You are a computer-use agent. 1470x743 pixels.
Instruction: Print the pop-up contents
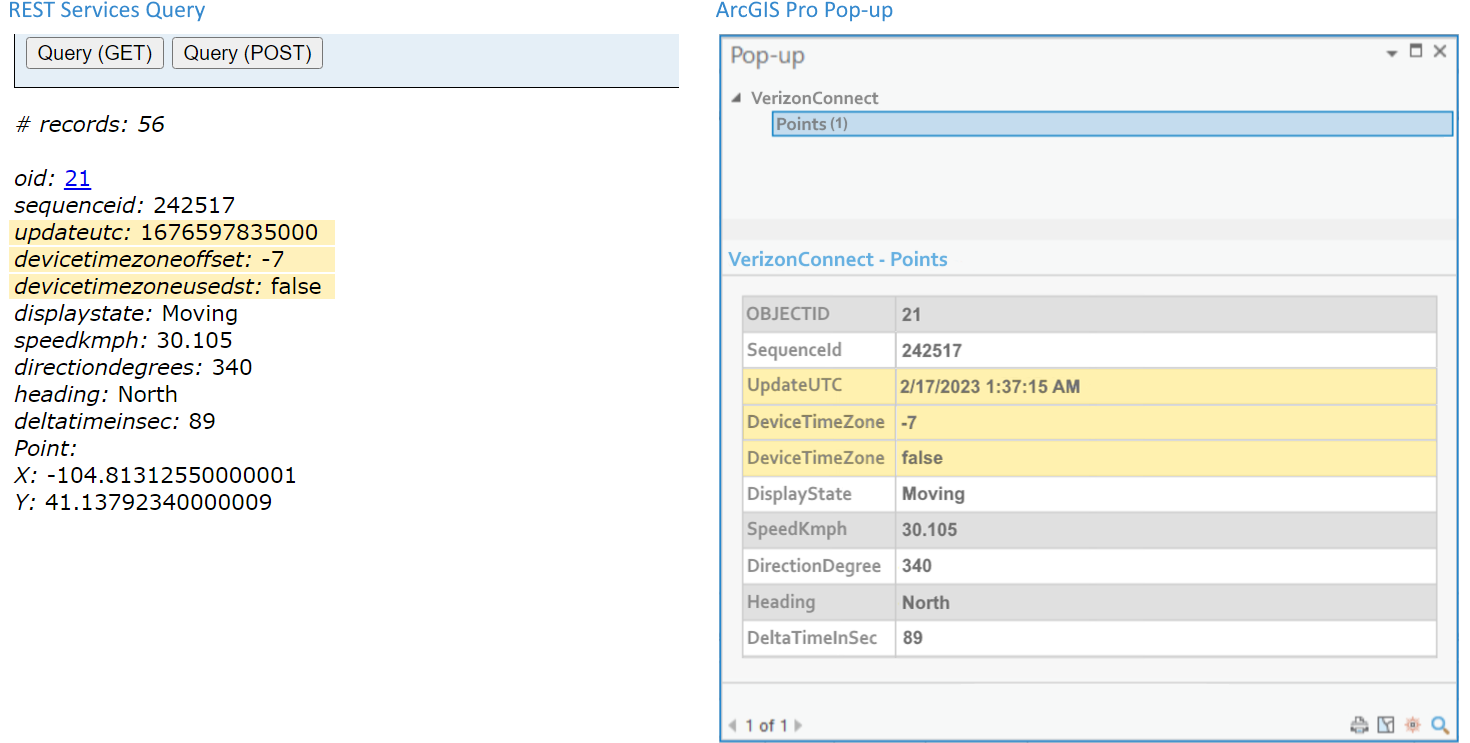coord(1360,725)
